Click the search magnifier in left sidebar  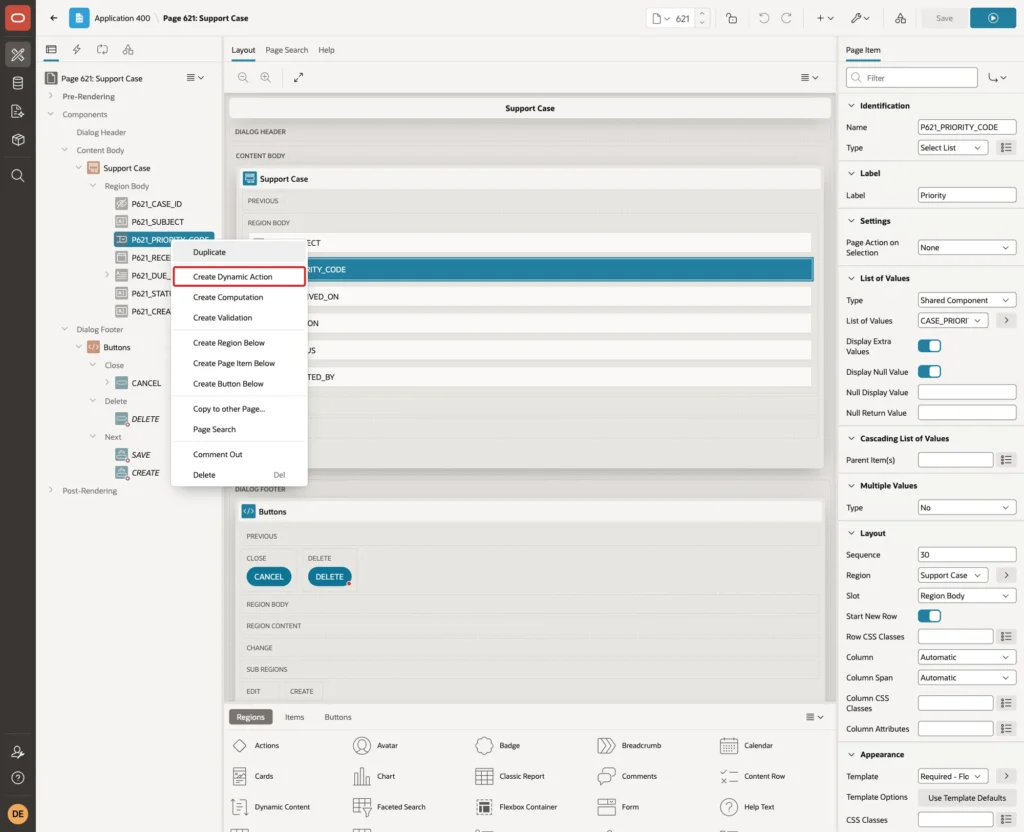click(x=18, y=176)
